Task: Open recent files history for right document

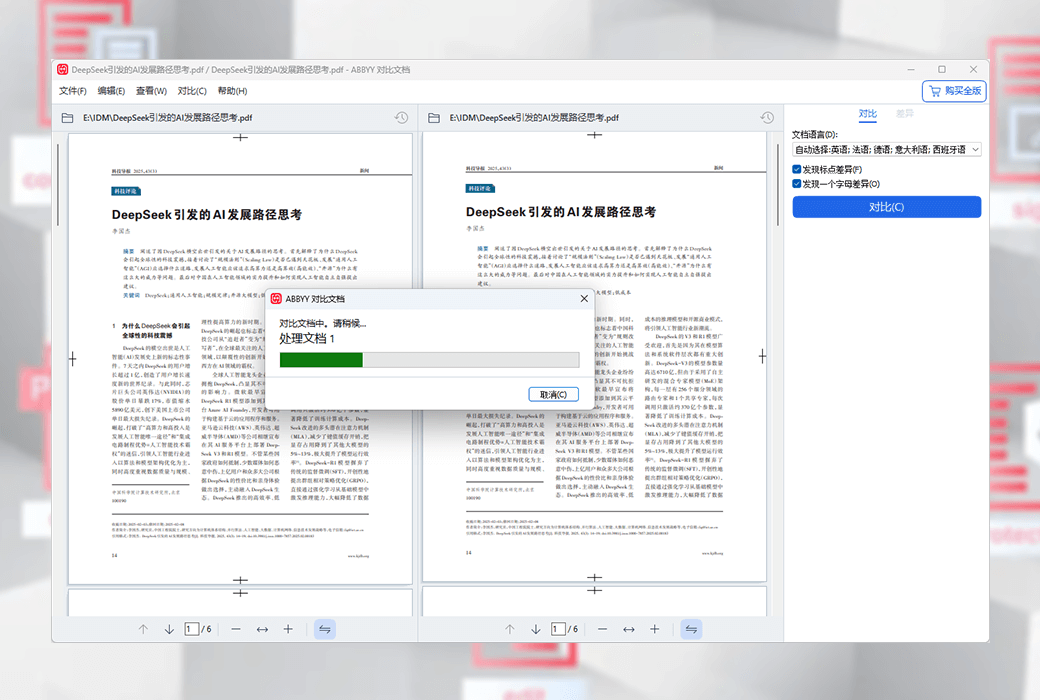Action: [x=768, y=118]
